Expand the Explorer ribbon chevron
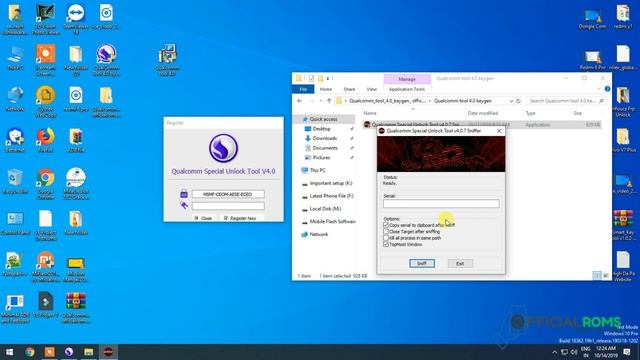The width and height of the screenshot is (640, 360). click(x=599, y=89)
